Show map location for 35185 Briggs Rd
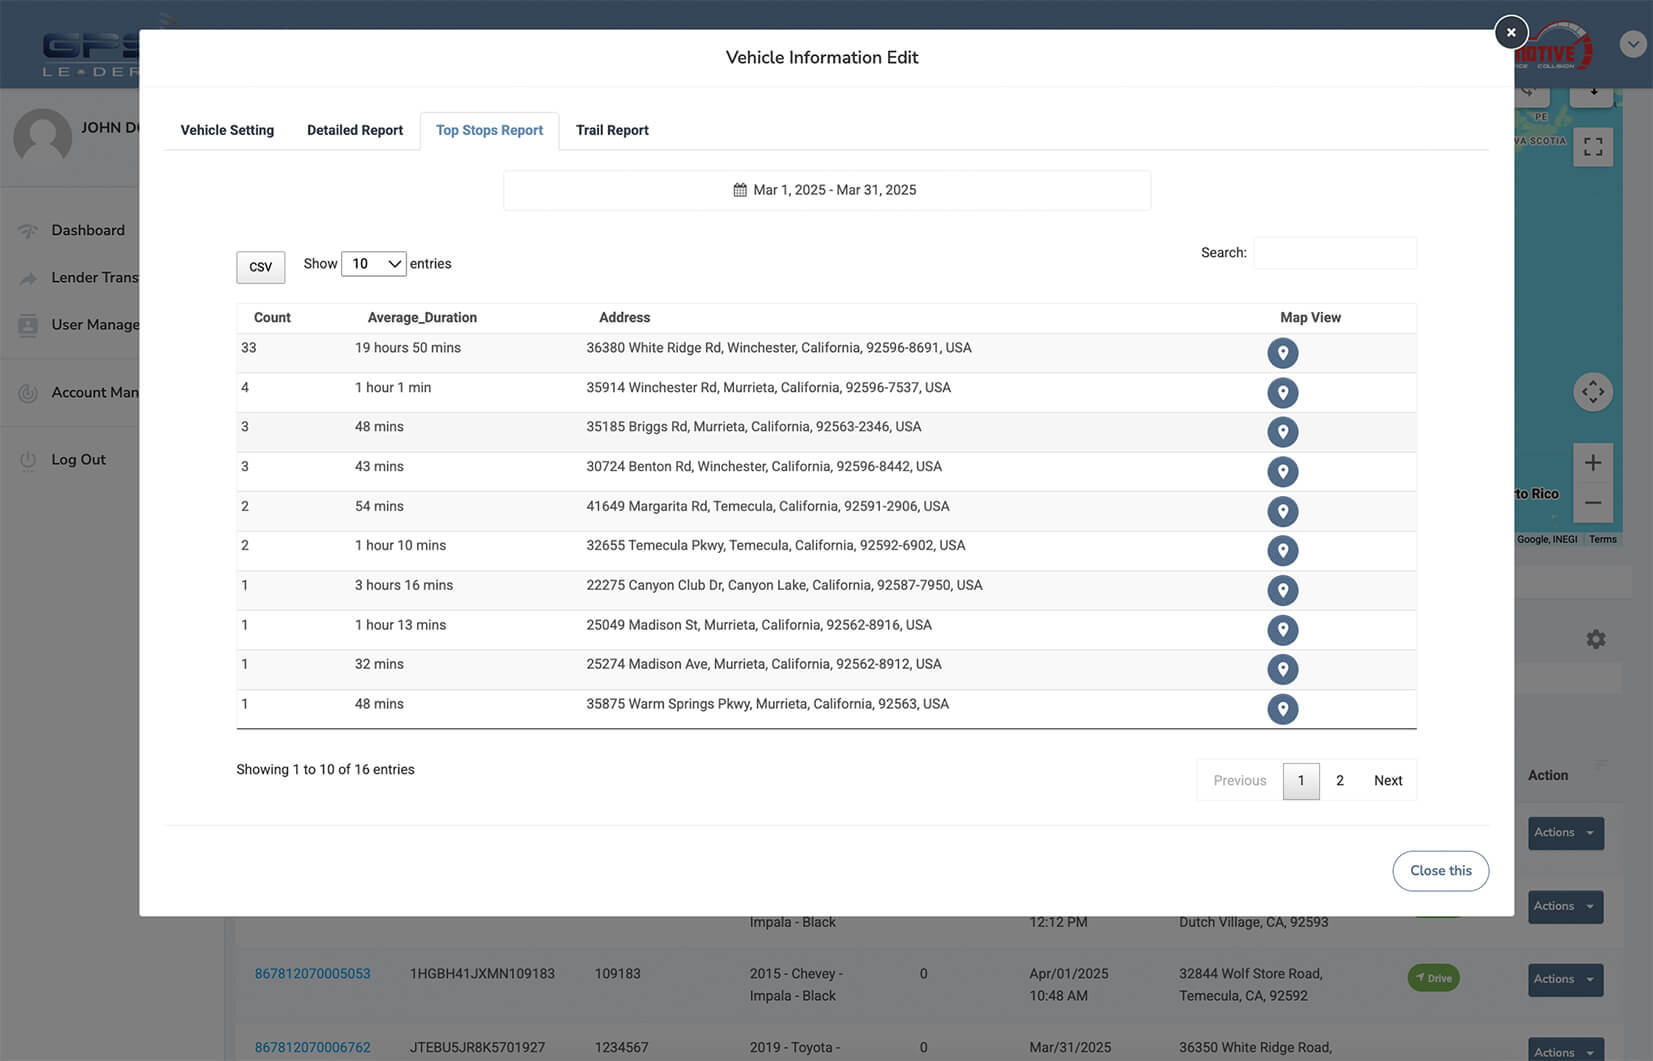1653x1061 pixels. (x=1282, y=432)
